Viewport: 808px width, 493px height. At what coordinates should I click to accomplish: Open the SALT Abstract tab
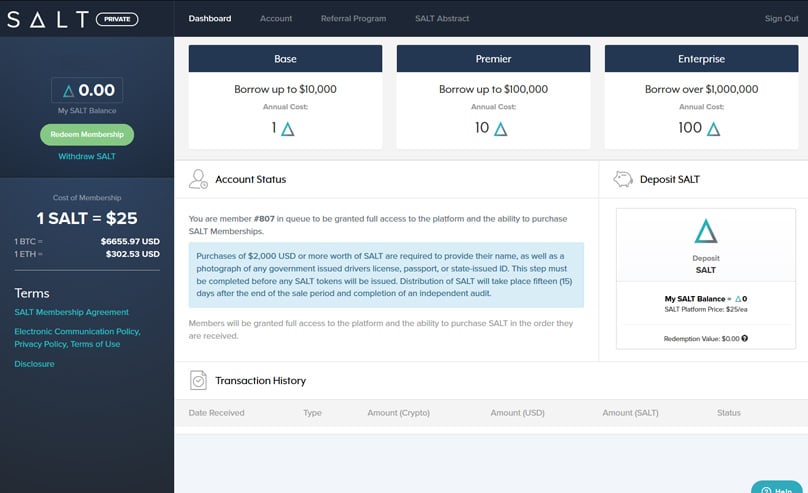coord(442,19)
